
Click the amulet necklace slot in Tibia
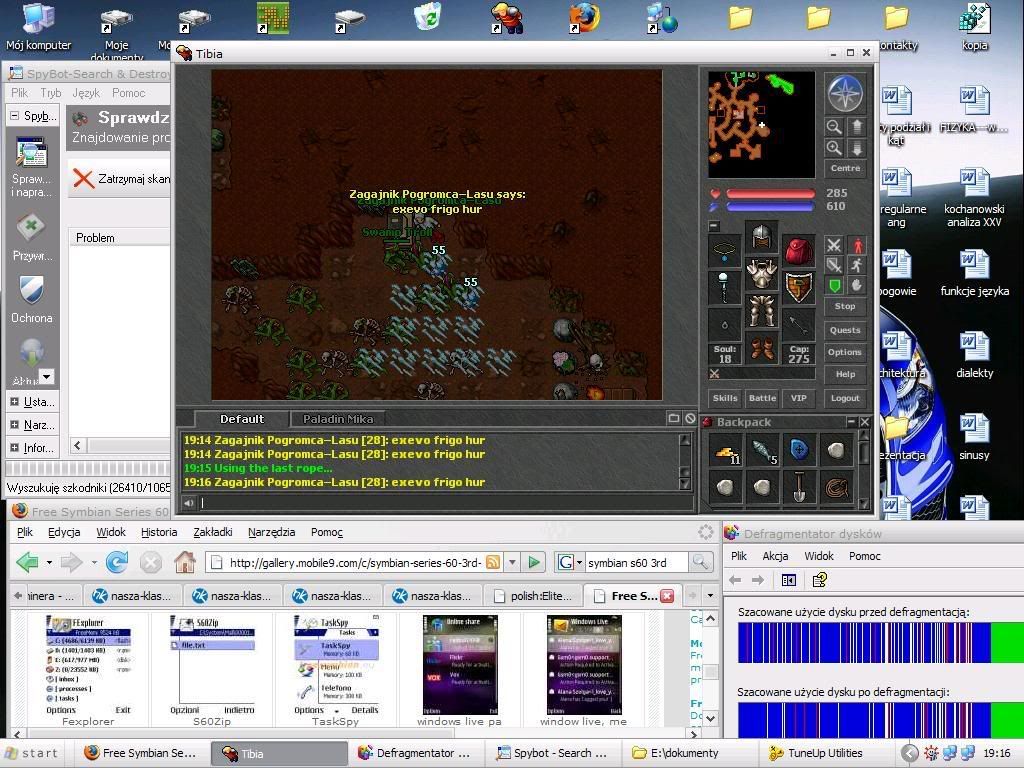click(724, 250)
